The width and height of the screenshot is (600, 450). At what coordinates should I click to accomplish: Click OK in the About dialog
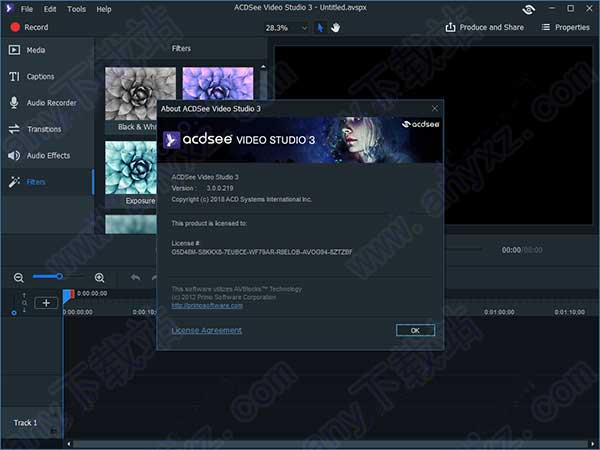tap(415, 330)
